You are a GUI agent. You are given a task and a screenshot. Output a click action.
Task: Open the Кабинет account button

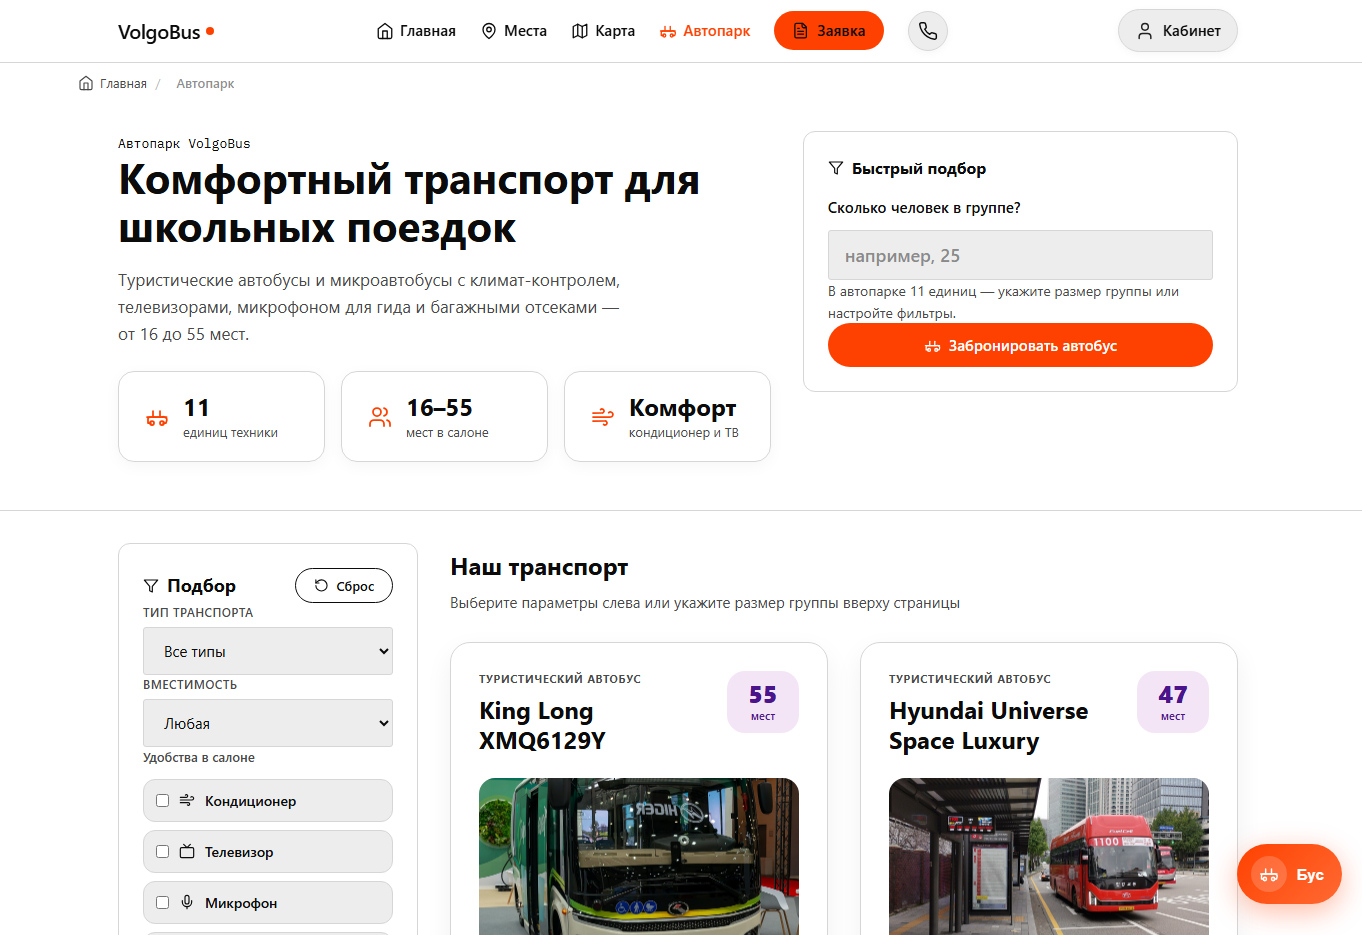click(x=1178, y=31)
